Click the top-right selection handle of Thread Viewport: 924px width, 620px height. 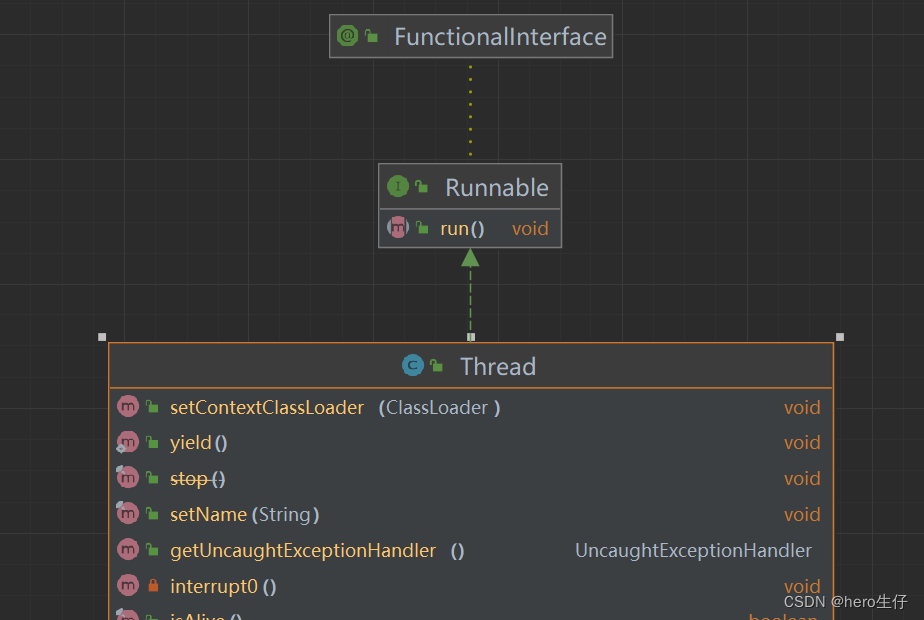click(840, 337)
